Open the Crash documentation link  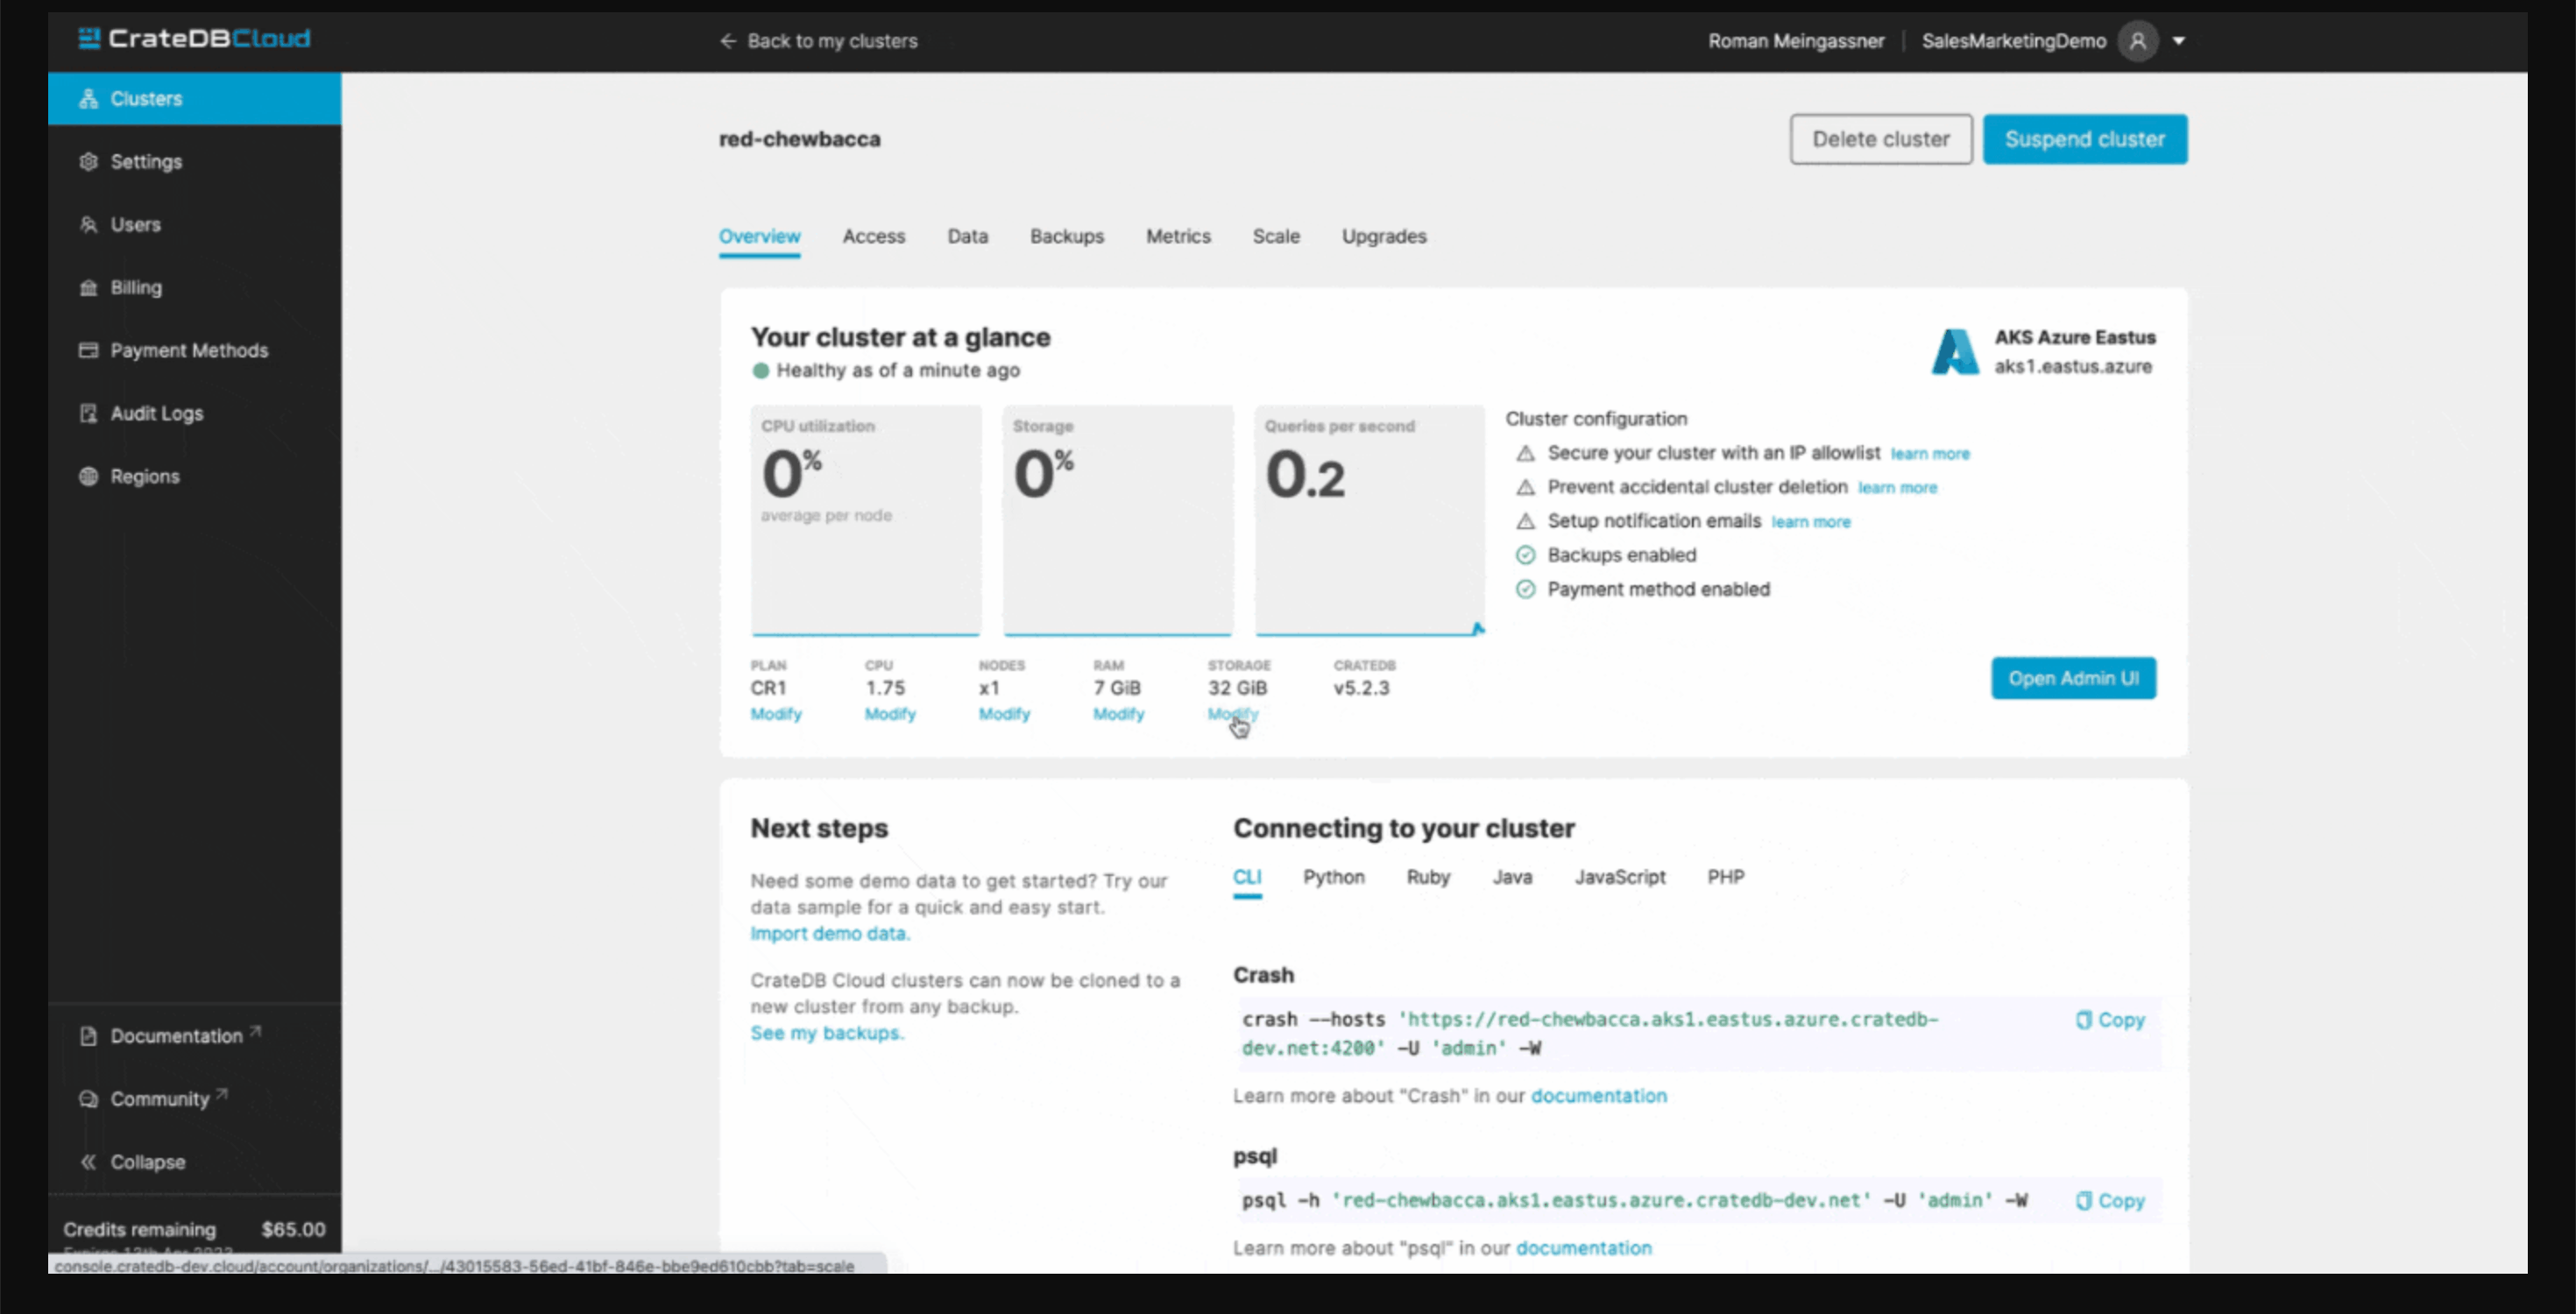coord(1599,1096)
